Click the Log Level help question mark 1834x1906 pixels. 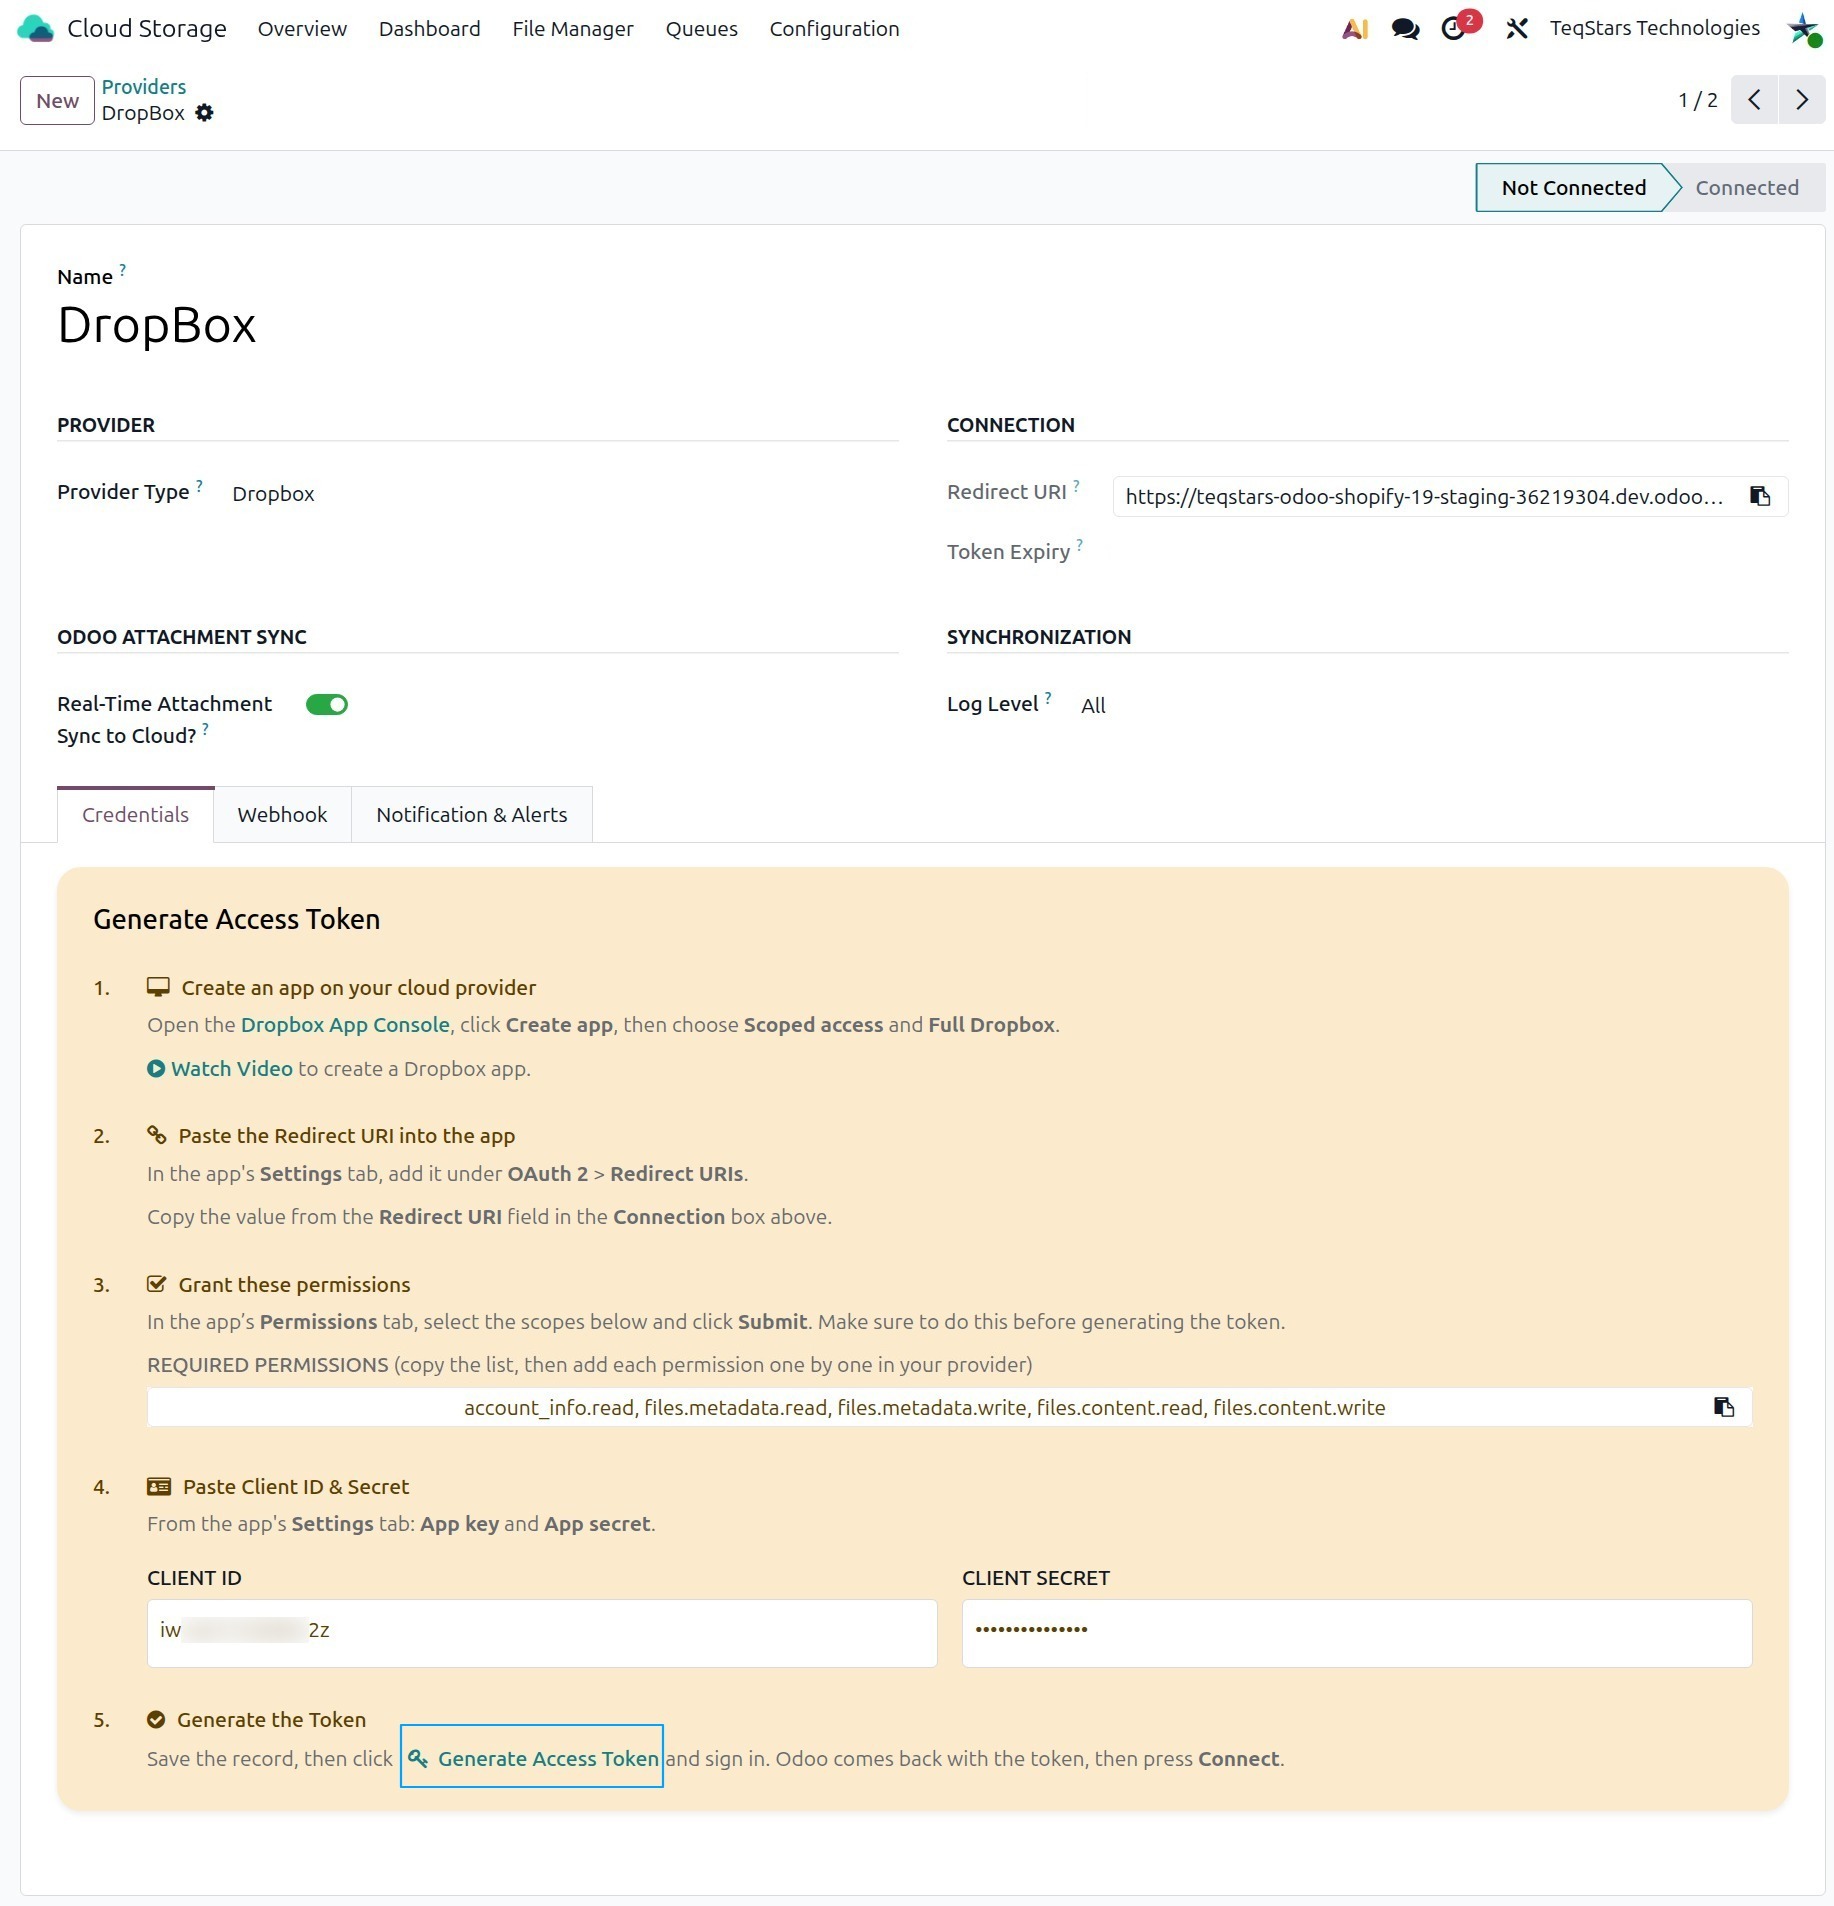point(1048,697)
